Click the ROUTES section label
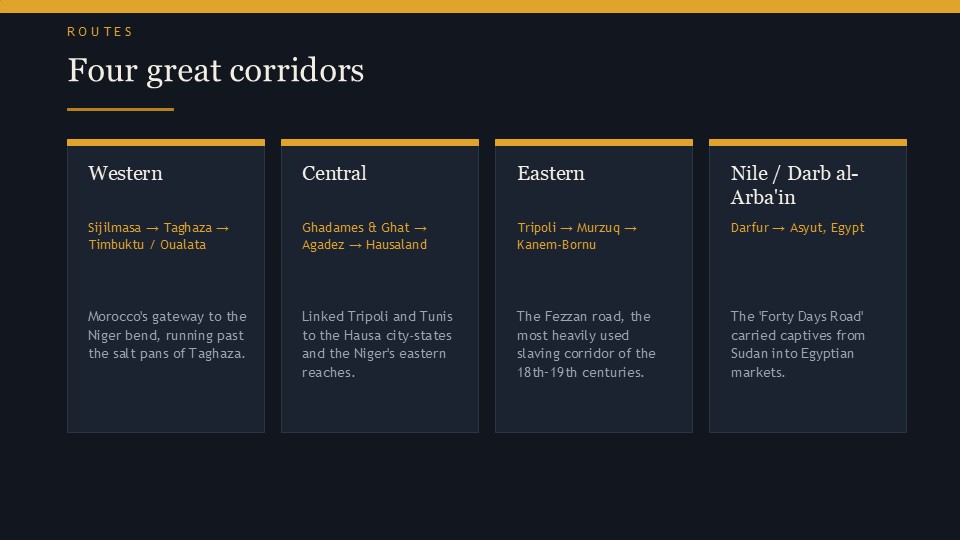The width and height of the screenshot is (960, 540). [100, 32]
